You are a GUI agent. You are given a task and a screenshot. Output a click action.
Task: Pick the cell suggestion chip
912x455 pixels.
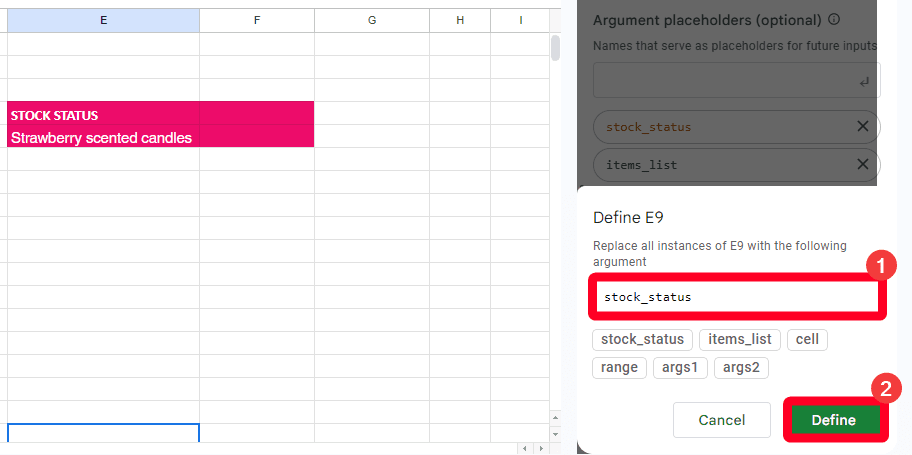pos(807,339)
